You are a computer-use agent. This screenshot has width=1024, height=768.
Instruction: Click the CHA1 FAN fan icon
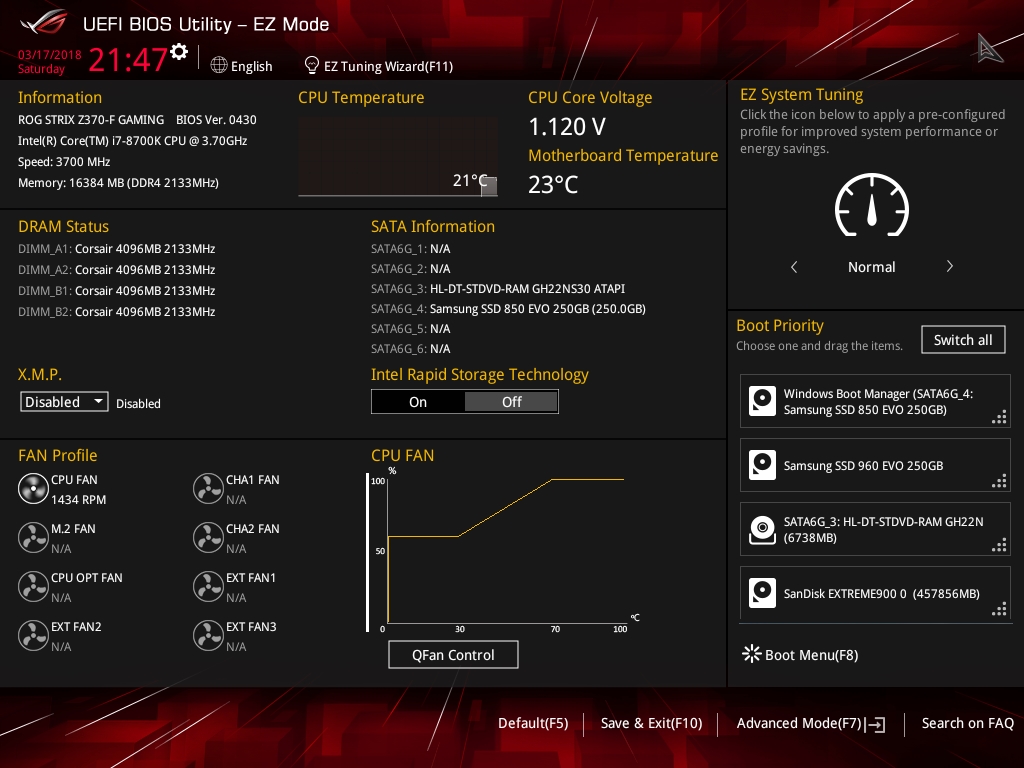pos(208,488)
